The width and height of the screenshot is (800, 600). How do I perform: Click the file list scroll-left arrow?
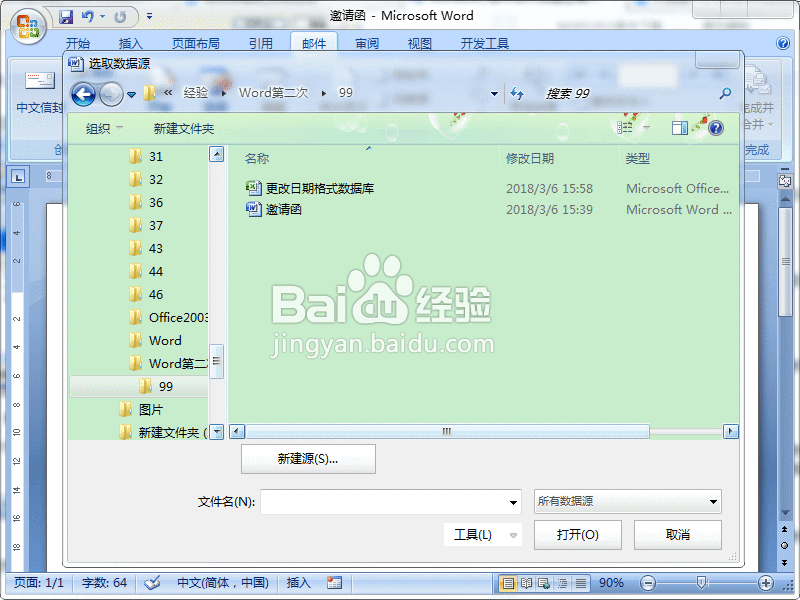point(237,432)
